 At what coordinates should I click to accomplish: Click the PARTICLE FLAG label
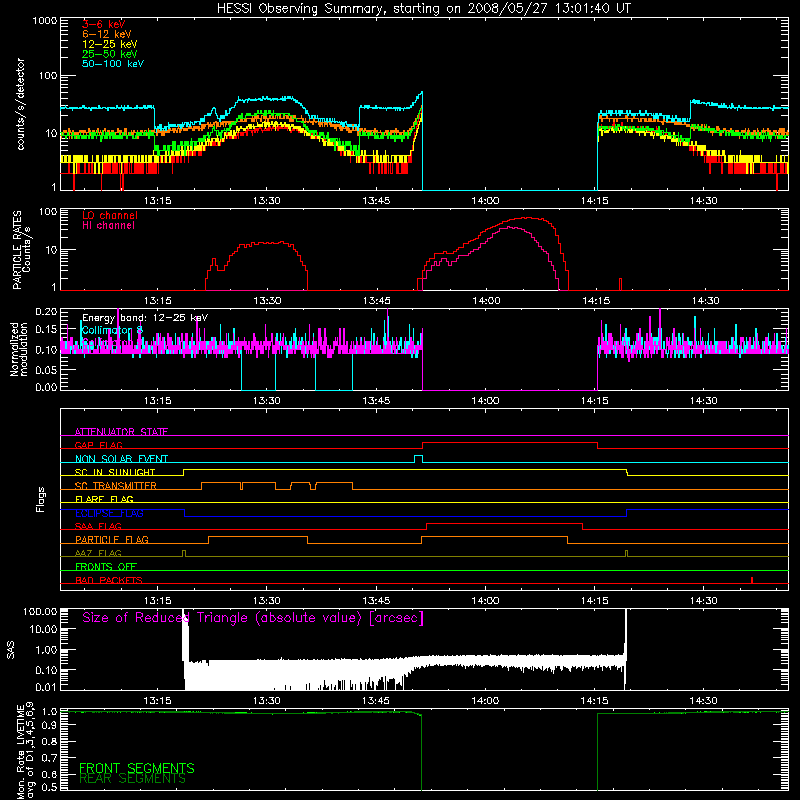point(112,539)
